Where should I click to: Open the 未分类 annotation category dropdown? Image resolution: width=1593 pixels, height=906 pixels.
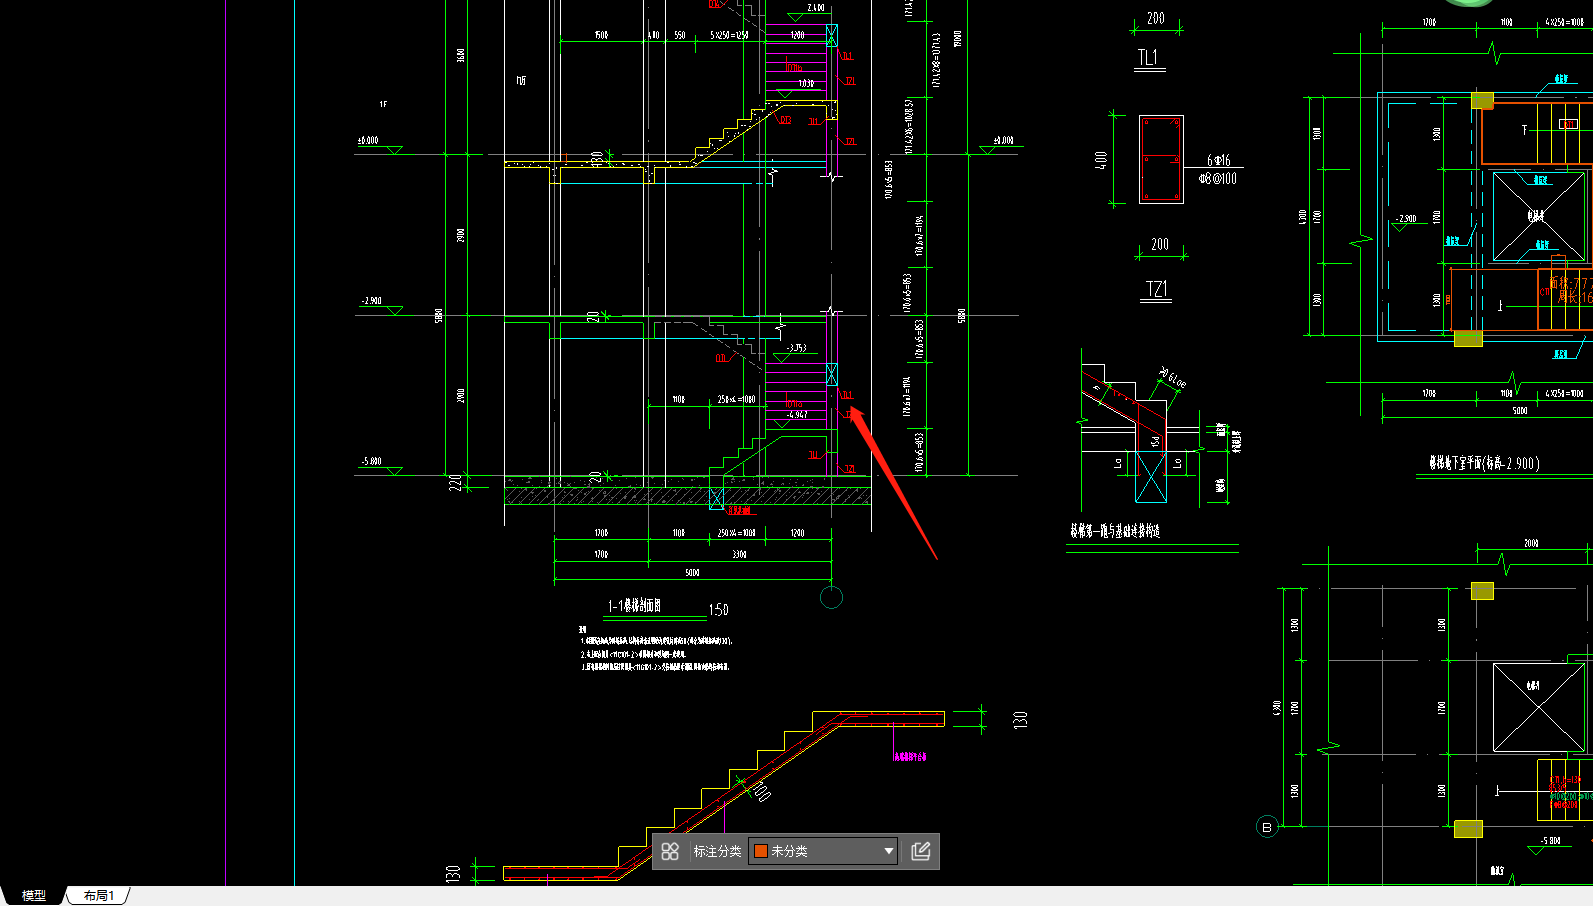click(x=823, y=851)
